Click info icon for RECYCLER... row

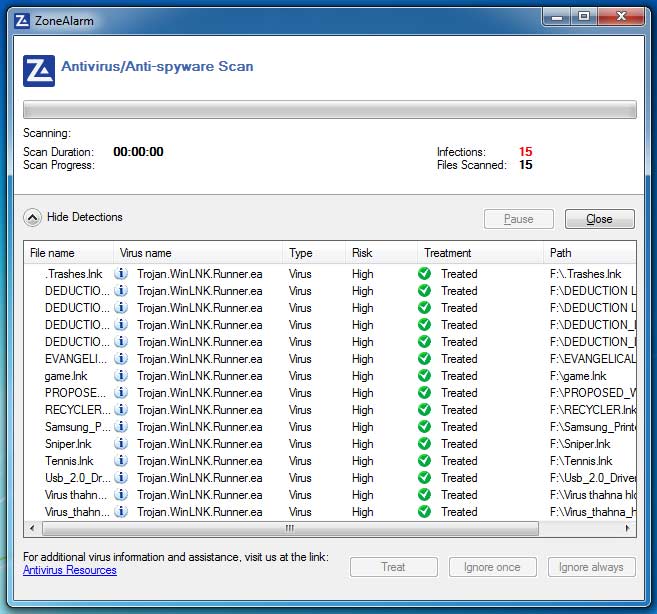click(121, 409)
